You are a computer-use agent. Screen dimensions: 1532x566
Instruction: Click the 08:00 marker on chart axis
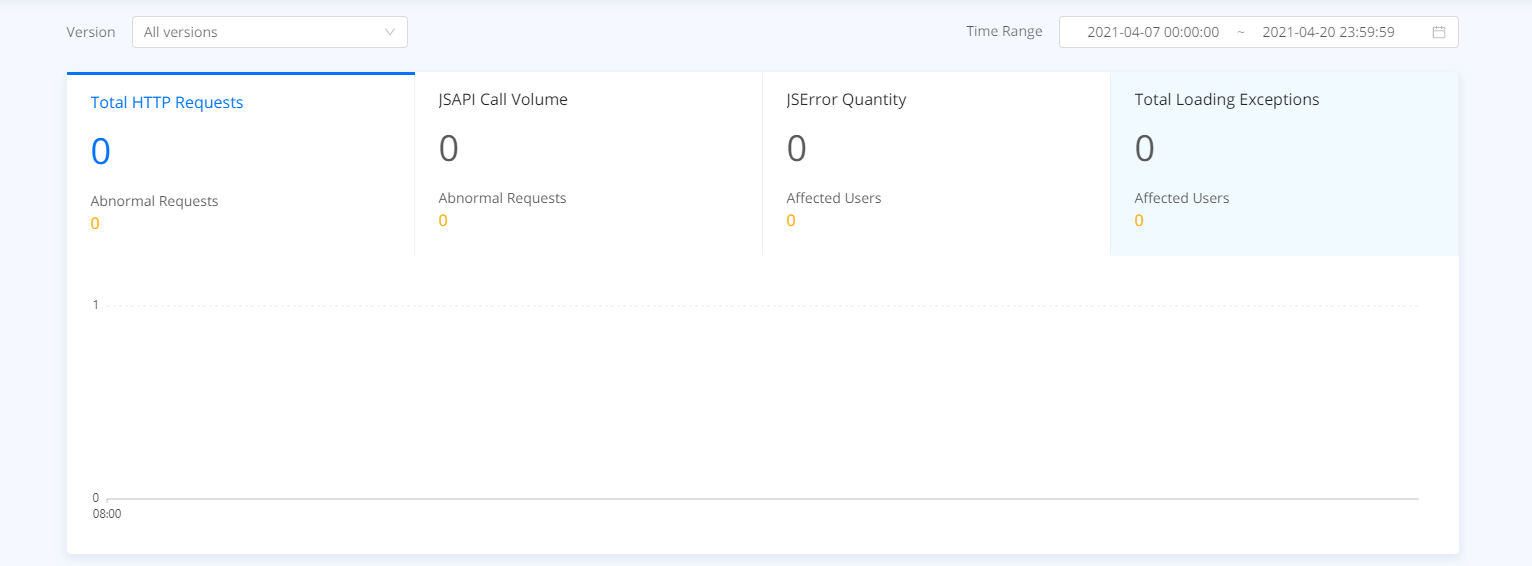click(107, 514)
